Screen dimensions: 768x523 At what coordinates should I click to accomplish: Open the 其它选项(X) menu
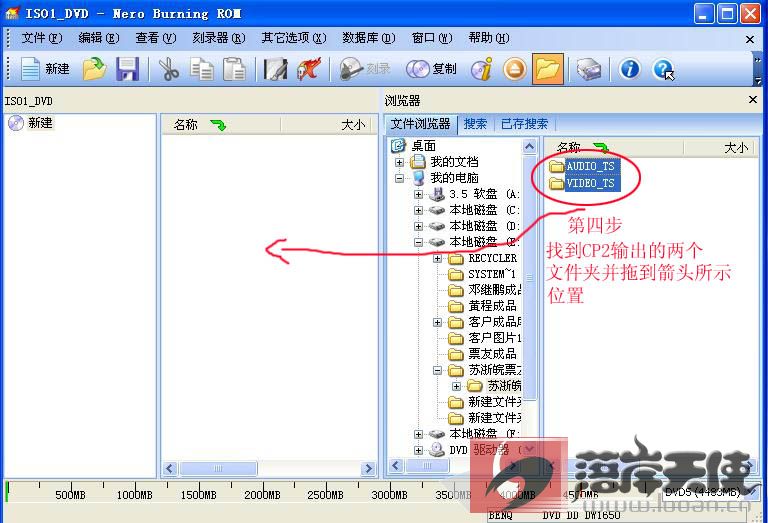click(x=293, y=38)
